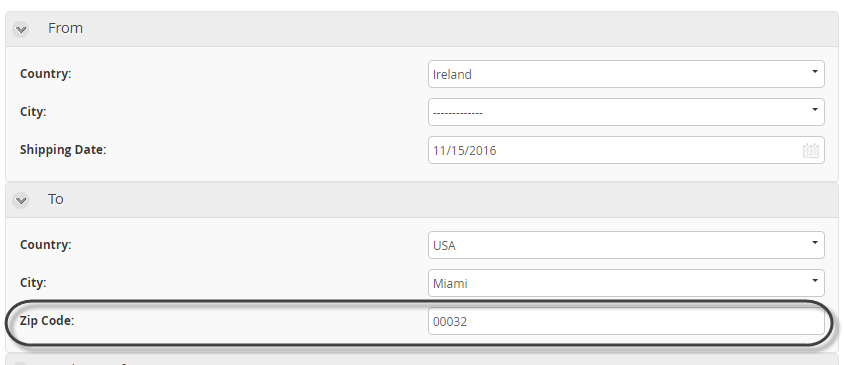Collapse the From section chevron icon
Image resolution: width=844 pixels, height=365 pixels.
[20, 30]
